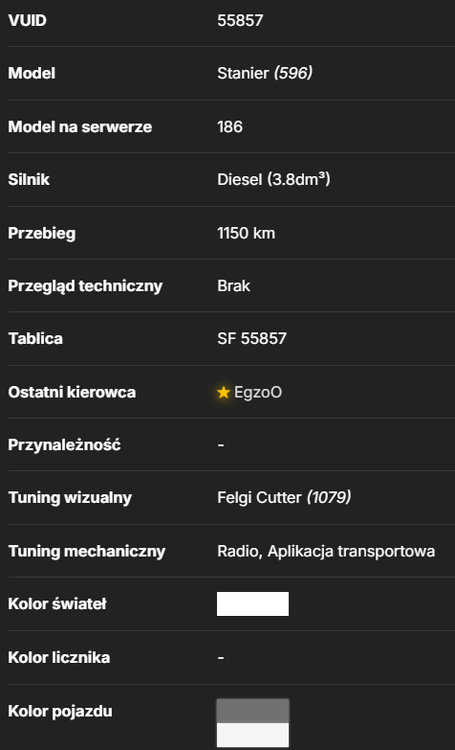
Task: Click the Felgi Cutter tuning entry
Action: (x=259, y=498)
